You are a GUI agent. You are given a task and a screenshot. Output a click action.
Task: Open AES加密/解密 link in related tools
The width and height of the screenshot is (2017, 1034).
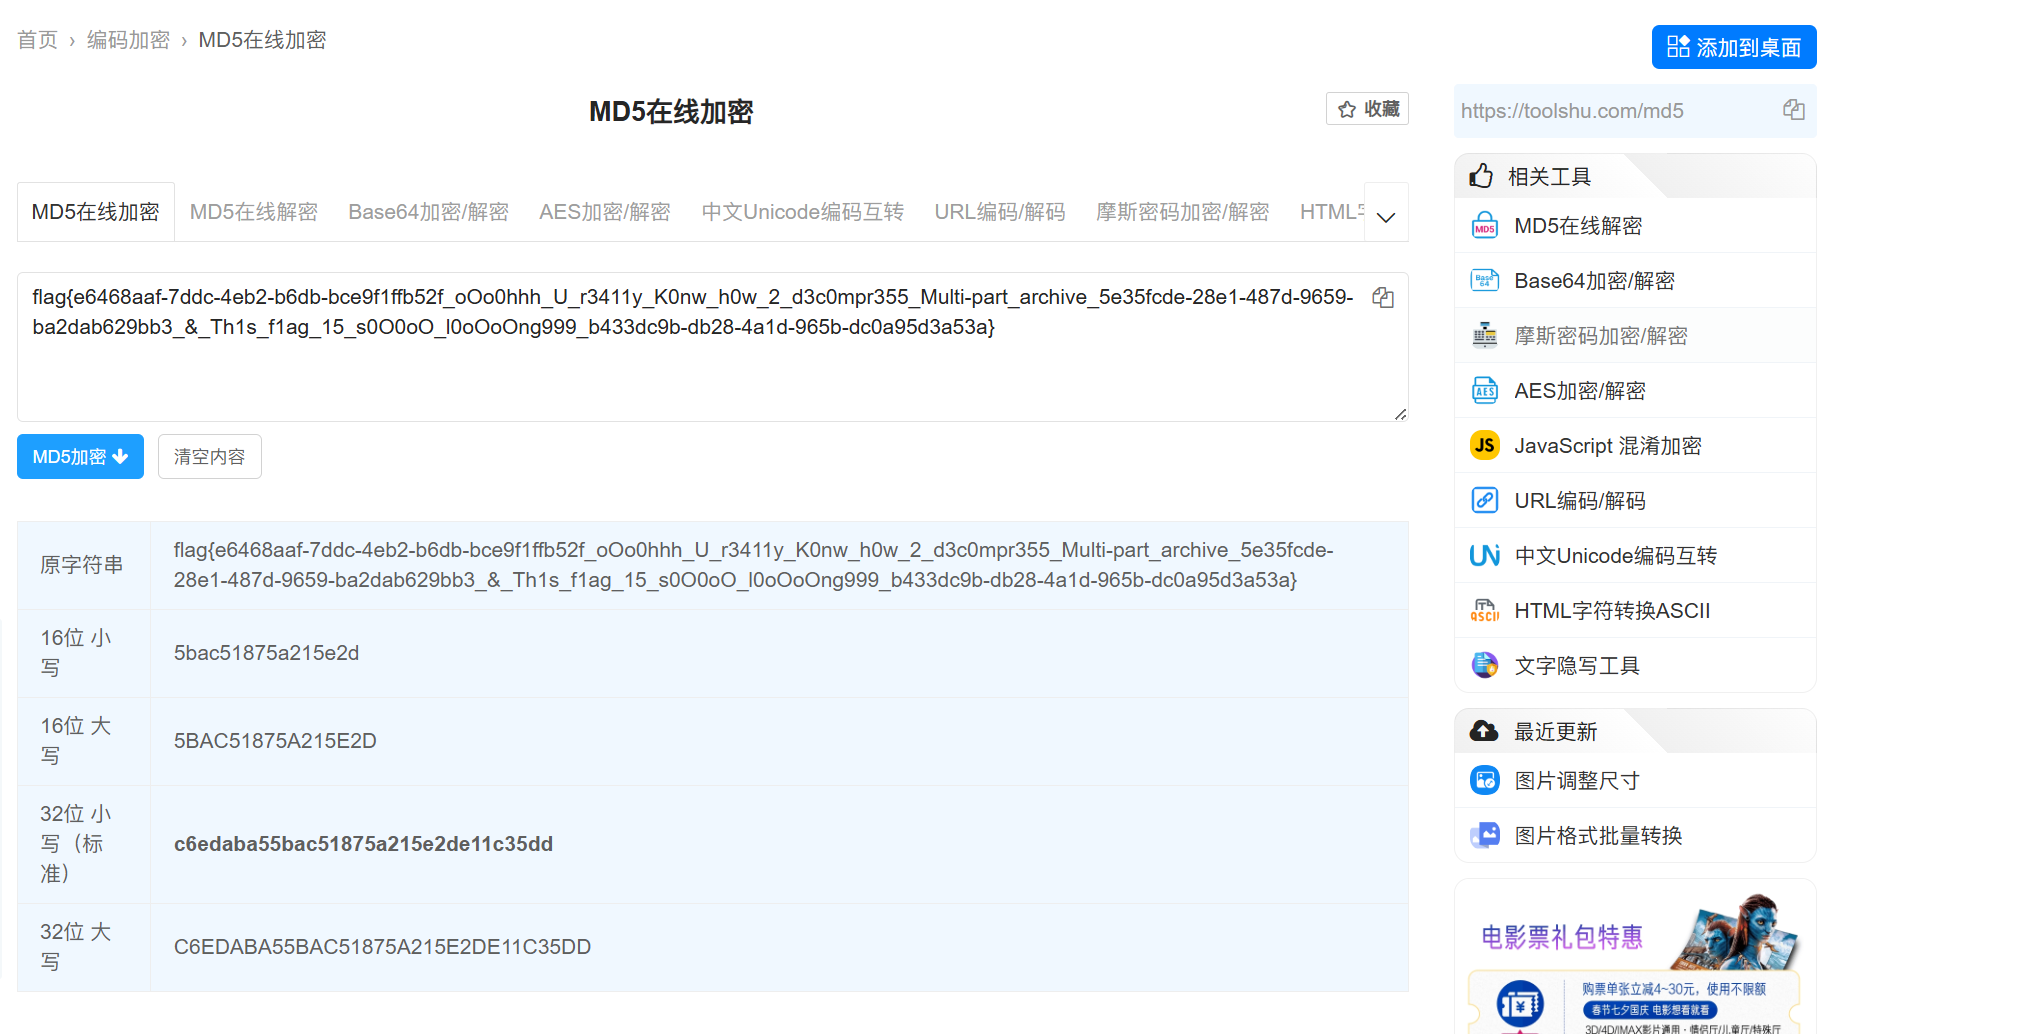(x=1580, y=391)
